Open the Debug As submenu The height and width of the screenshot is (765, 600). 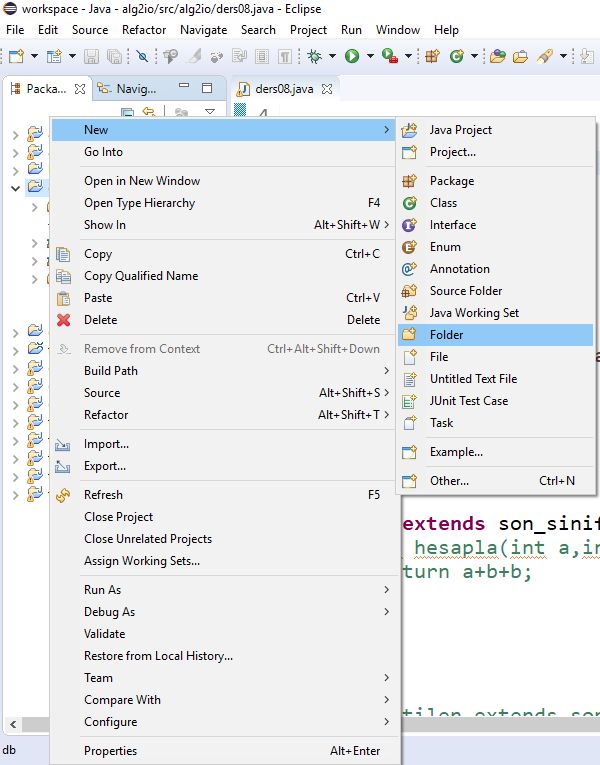point(223,612)
